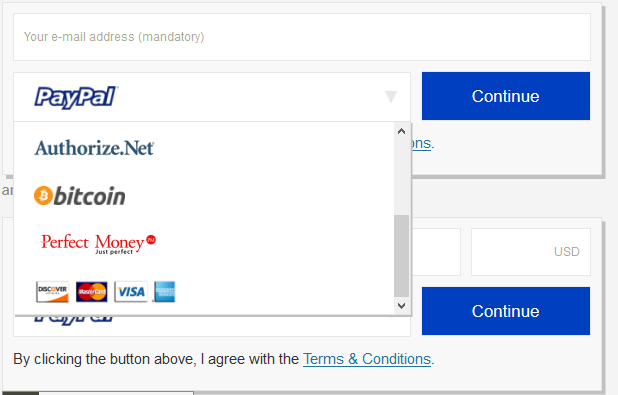Focus the e-mail address field
Viewport: 618px width, 395px height.
pos(302,37)
